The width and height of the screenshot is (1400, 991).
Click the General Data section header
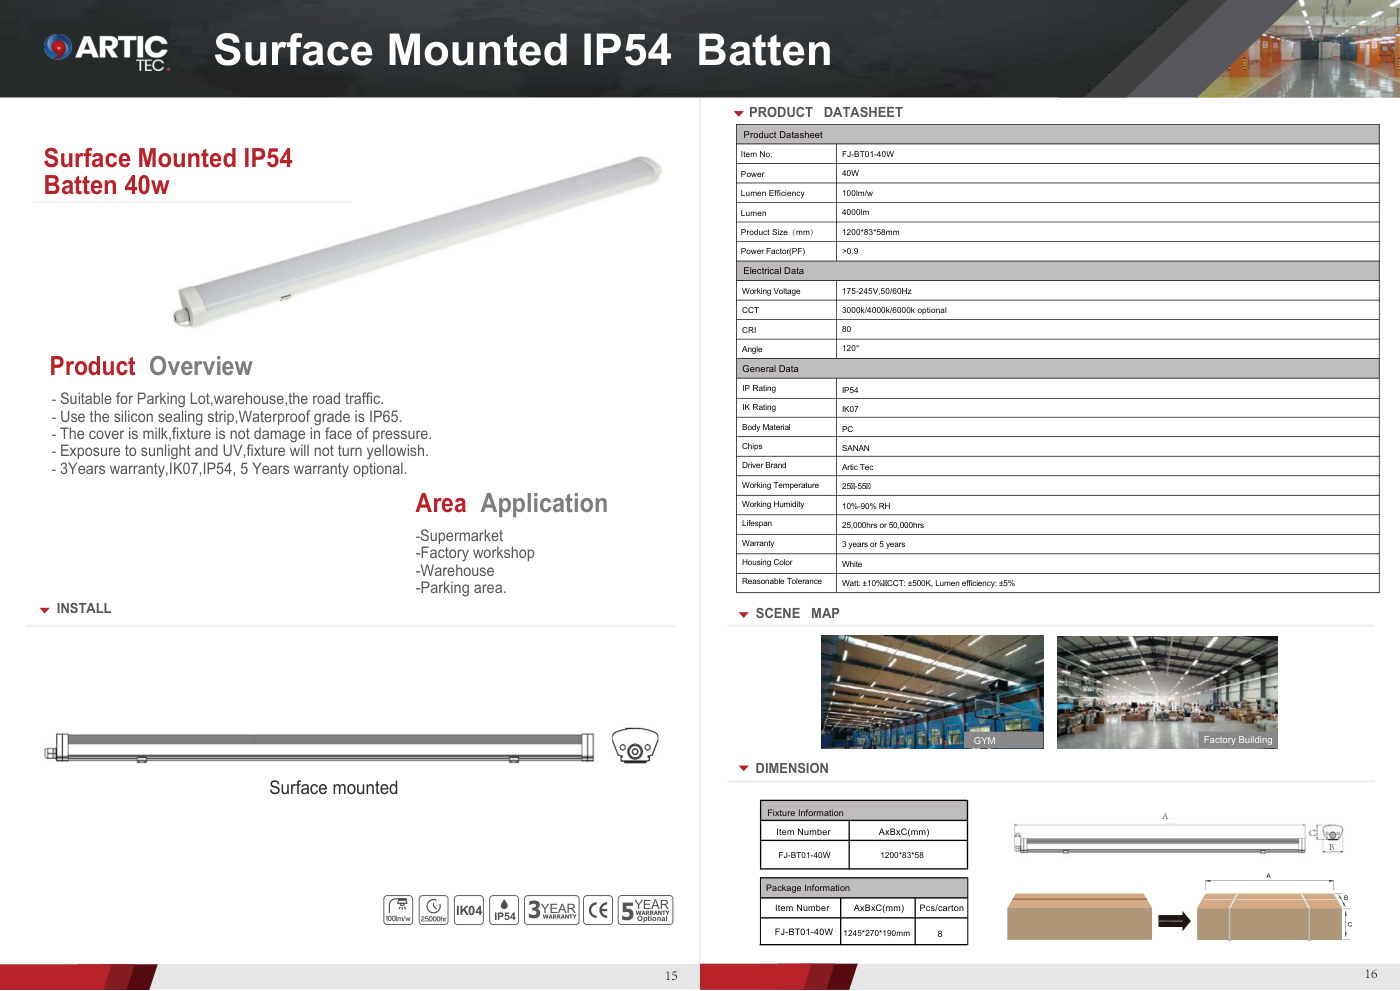click(x=1058, y=369)
